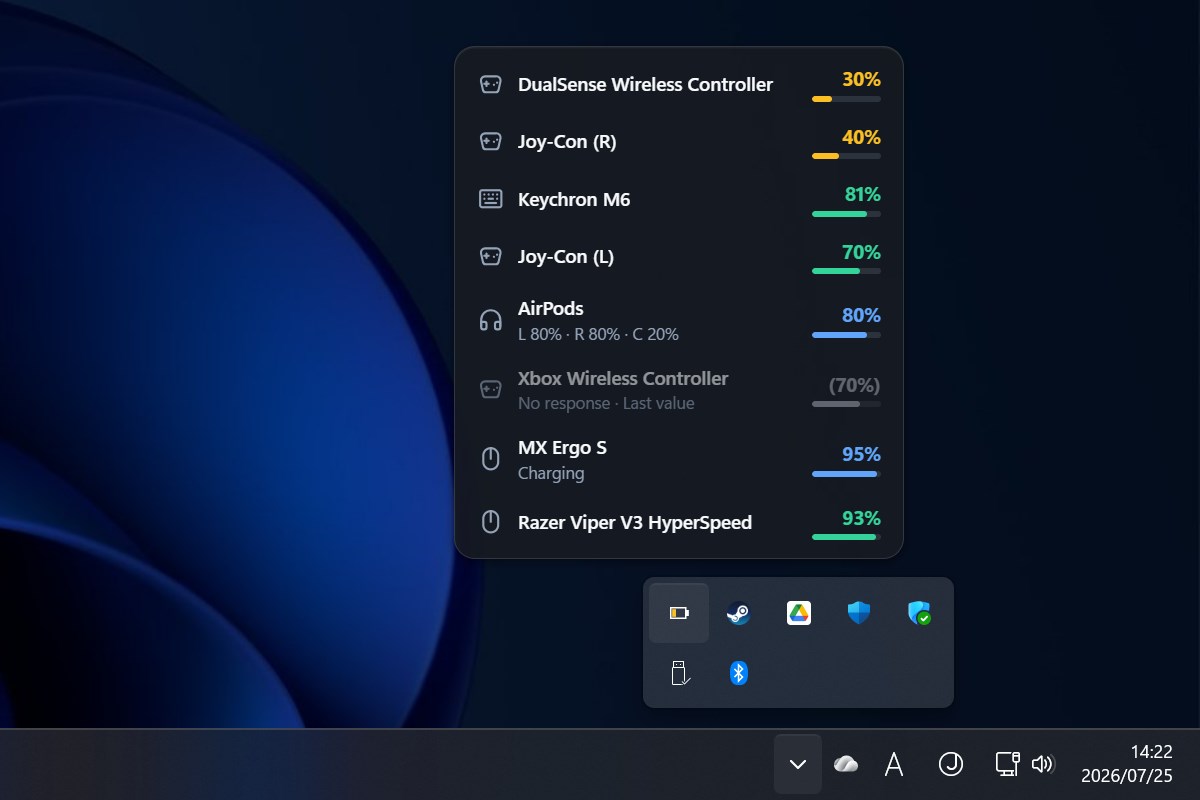Image resolution: width=1200 pixels, height=800 pixels.
Task: Click the round IME icon next to A
Action: pos(950,765)
